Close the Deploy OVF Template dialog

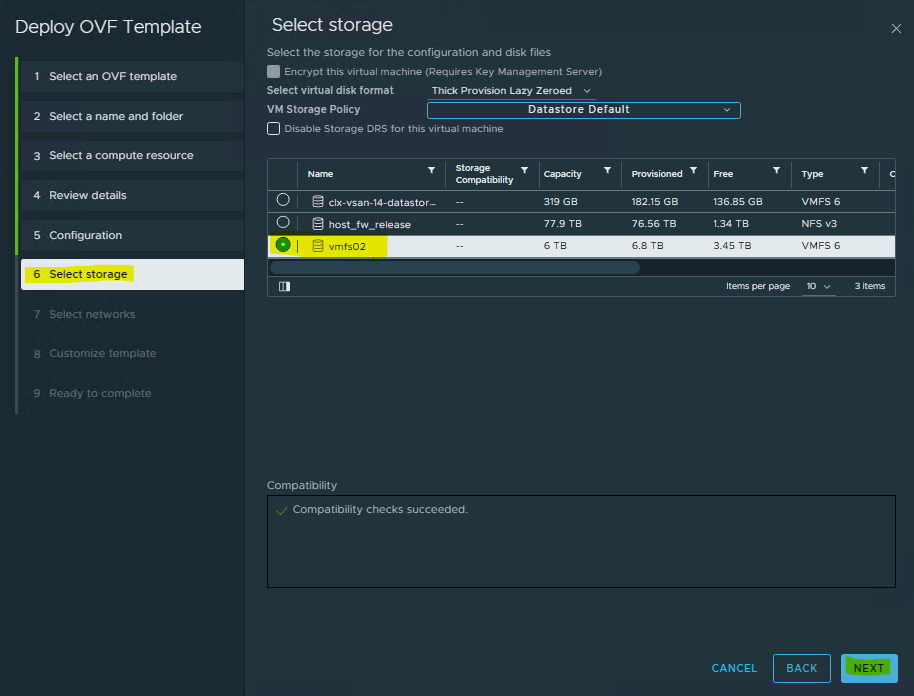pos(896,29)
